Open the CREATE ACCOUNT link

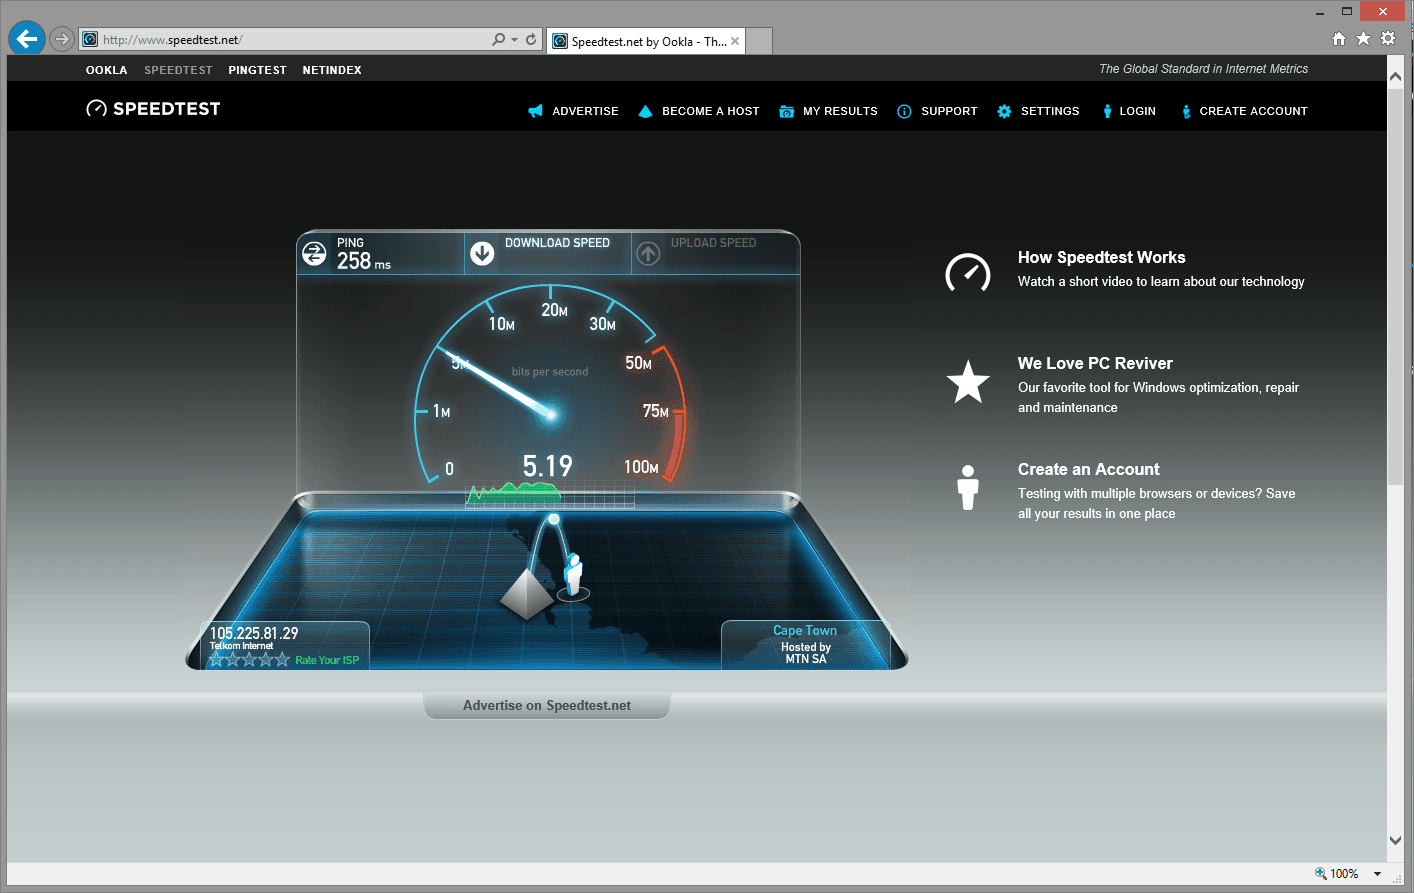[x=1253, y=111]
